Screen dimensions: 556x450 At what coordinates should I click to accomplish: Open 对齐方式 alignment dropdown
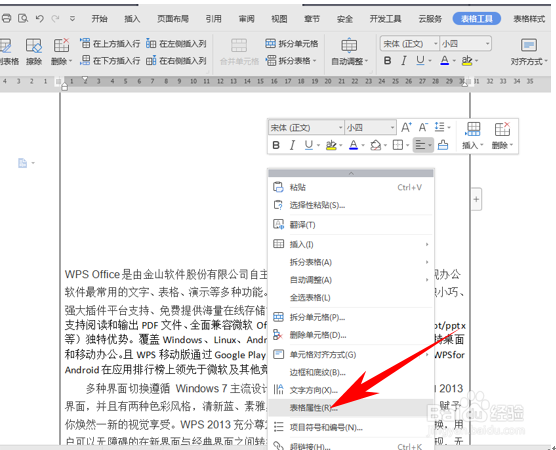click(529, 52)
